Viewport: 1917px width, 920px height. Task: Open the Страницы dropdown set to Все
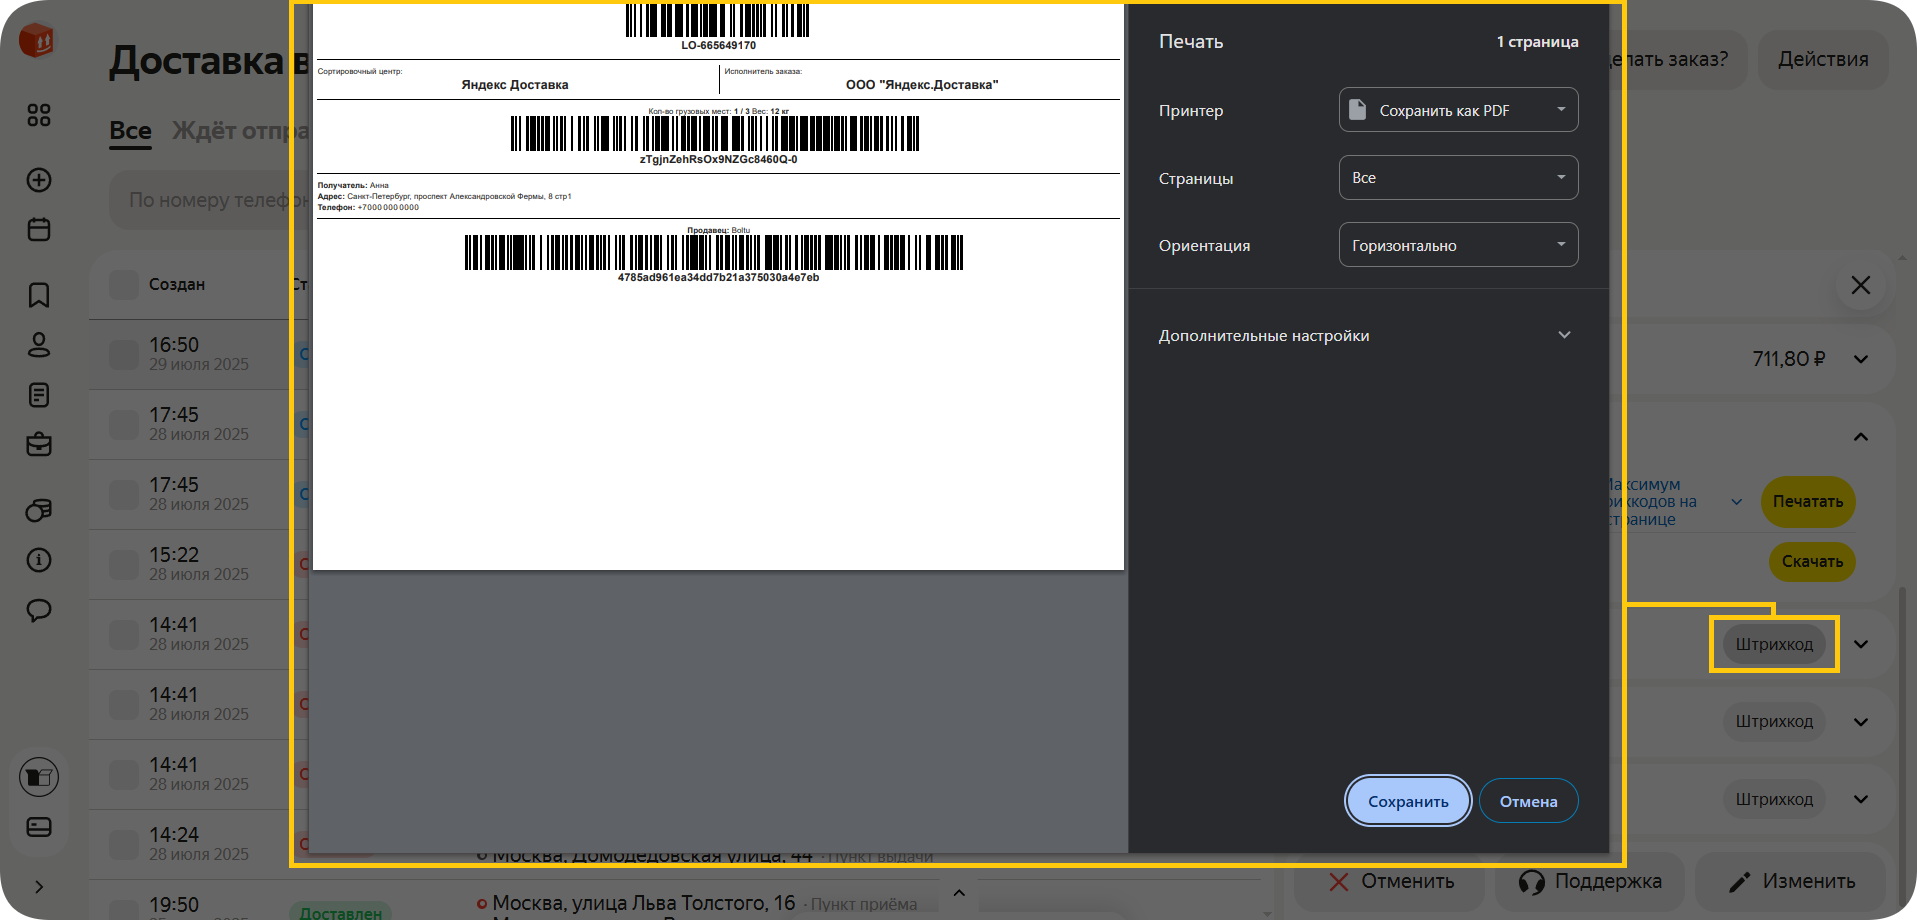pyautogui.click(x=1458, y=178)
